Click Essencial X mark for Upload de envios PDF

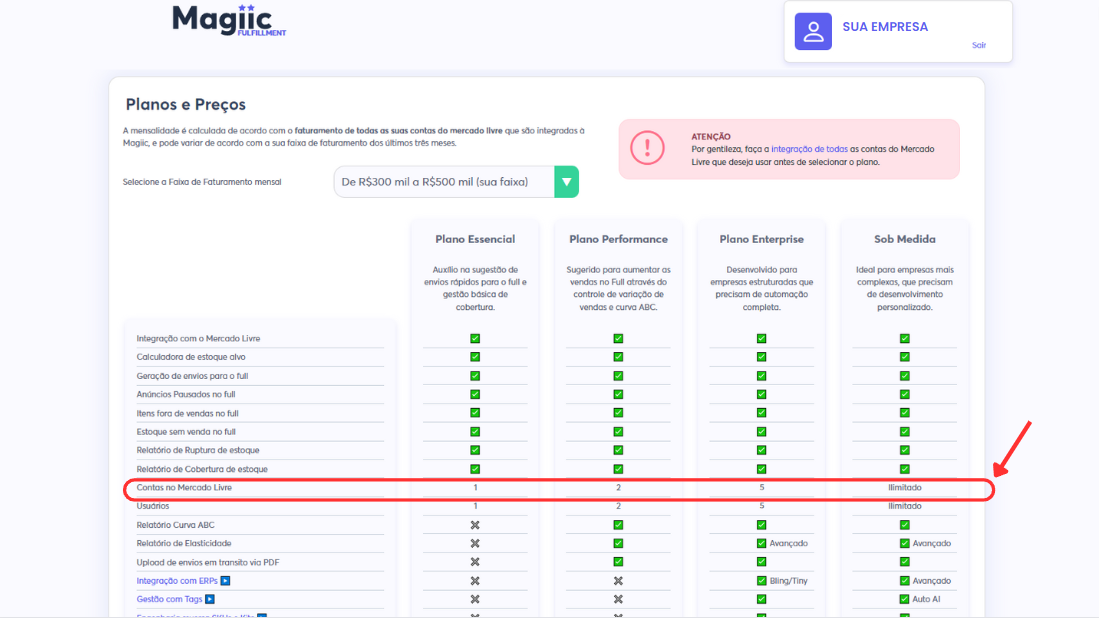(x=475, y=562)
